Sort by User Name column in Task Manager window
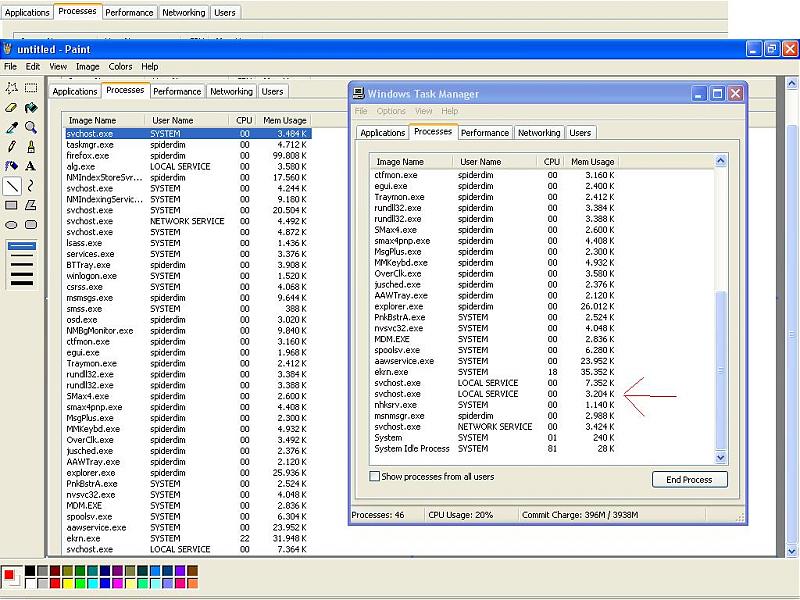 (x=495, y=162)
